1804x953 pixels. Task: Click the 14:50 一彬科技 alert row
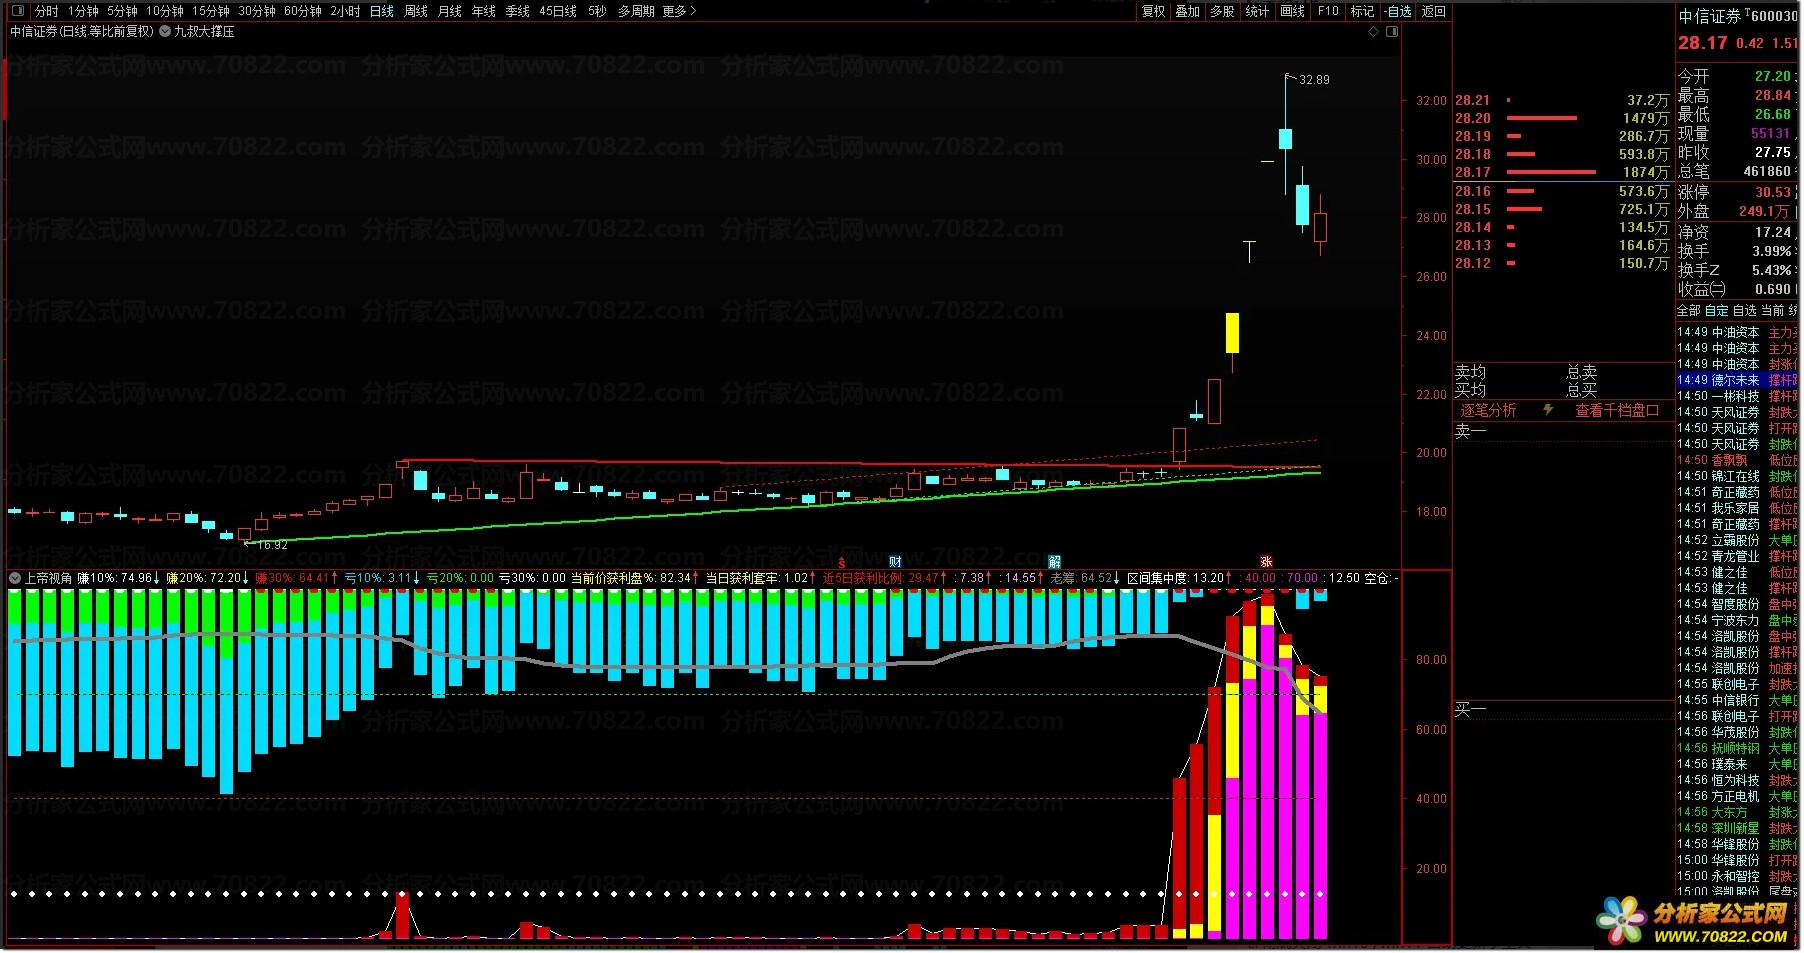[x=1737, y=396]
